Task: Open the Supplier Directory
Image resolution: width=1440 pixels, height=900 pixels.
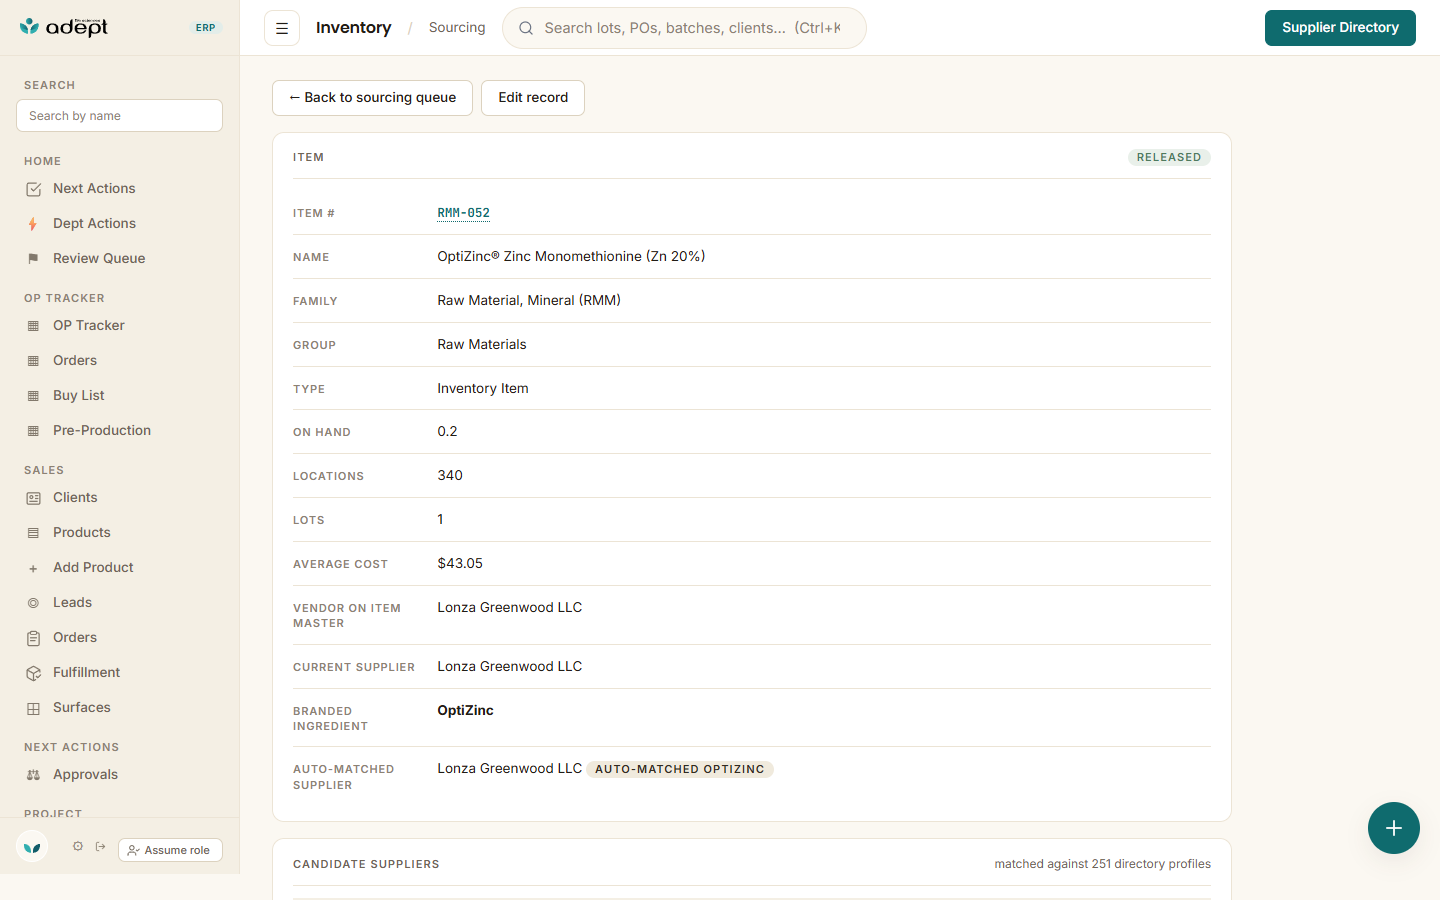Action: [x=1340, y=28]
